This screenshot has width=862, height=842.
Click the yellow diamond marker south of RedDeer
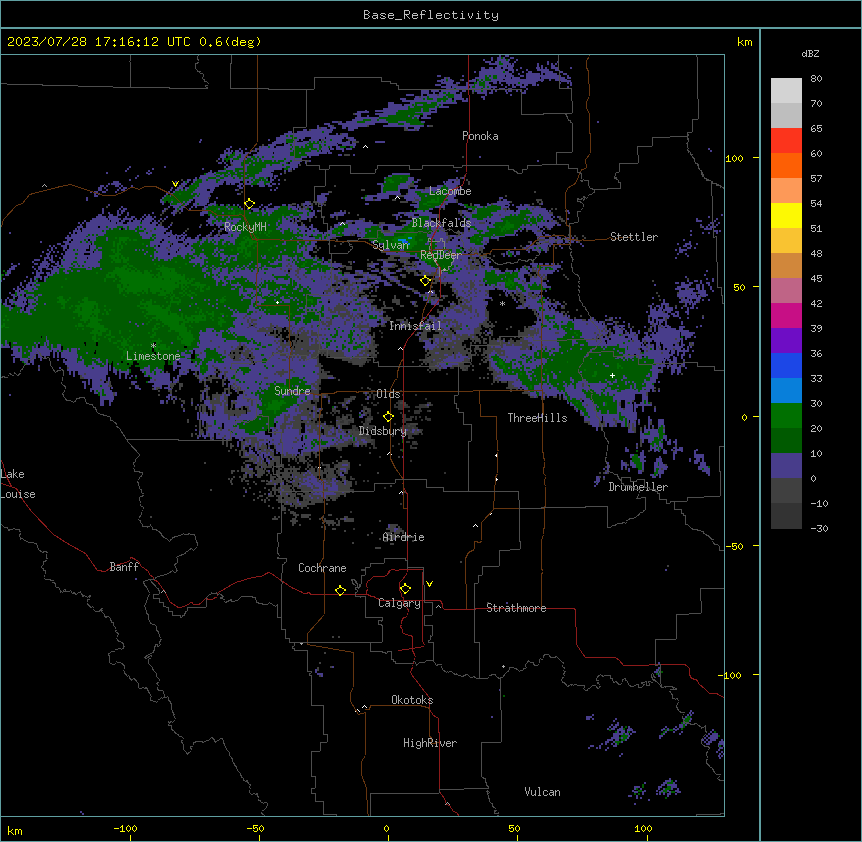pyautogui.click(x=425, y=281)
